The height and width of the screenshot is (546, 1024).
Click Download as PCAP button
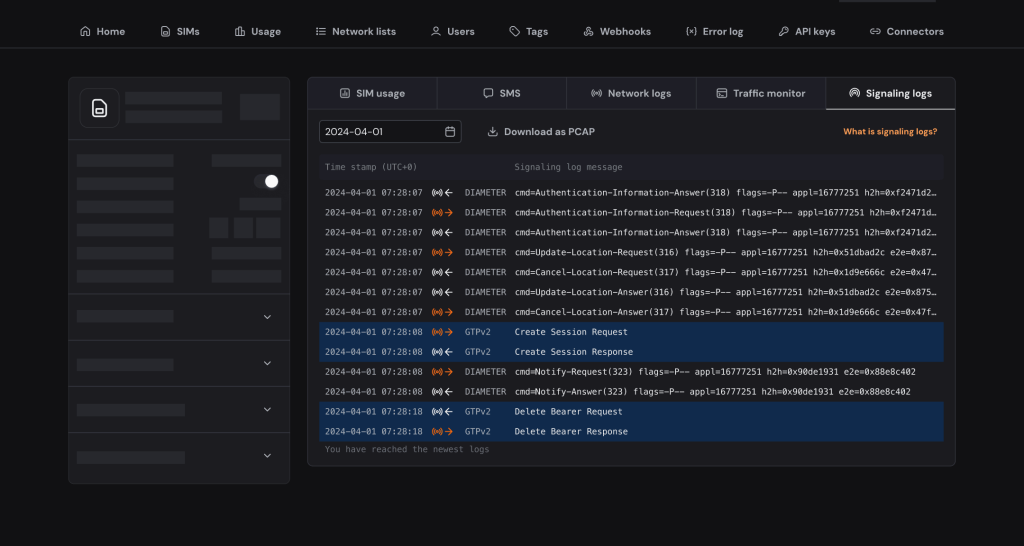tap(541, 132)
